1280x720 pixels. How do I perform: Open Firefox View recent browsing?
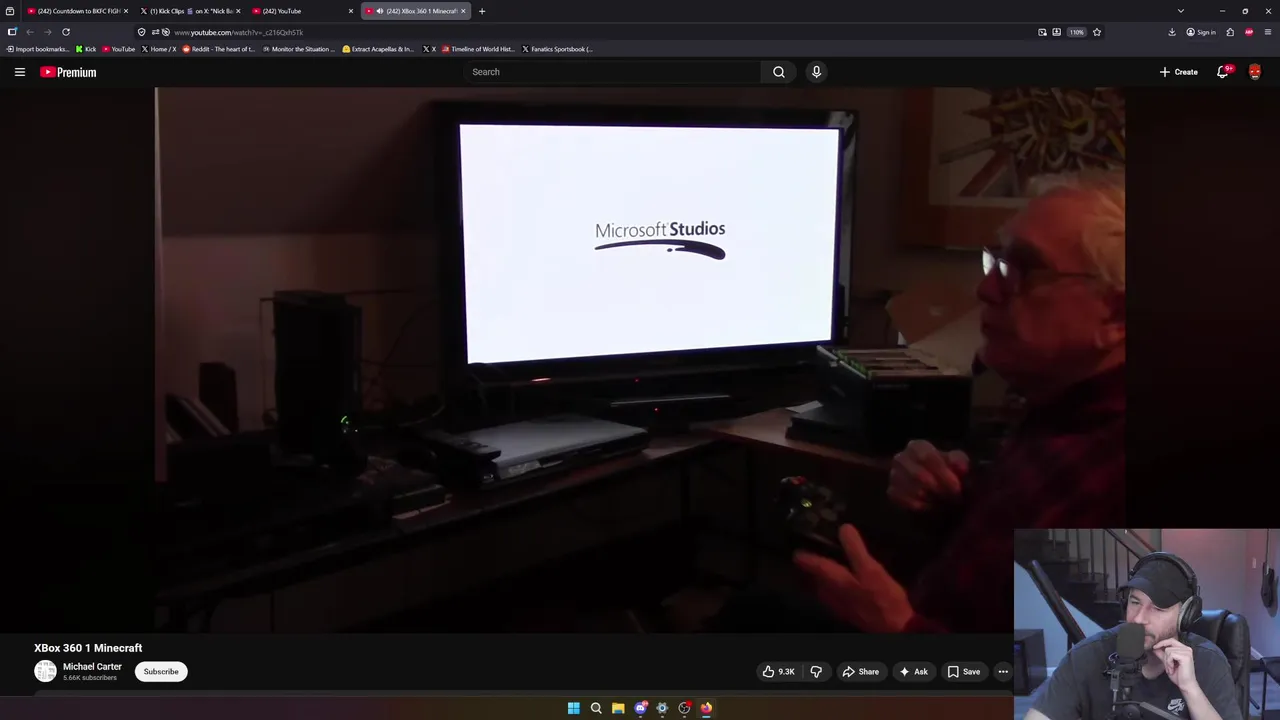(x=10, y=11)
